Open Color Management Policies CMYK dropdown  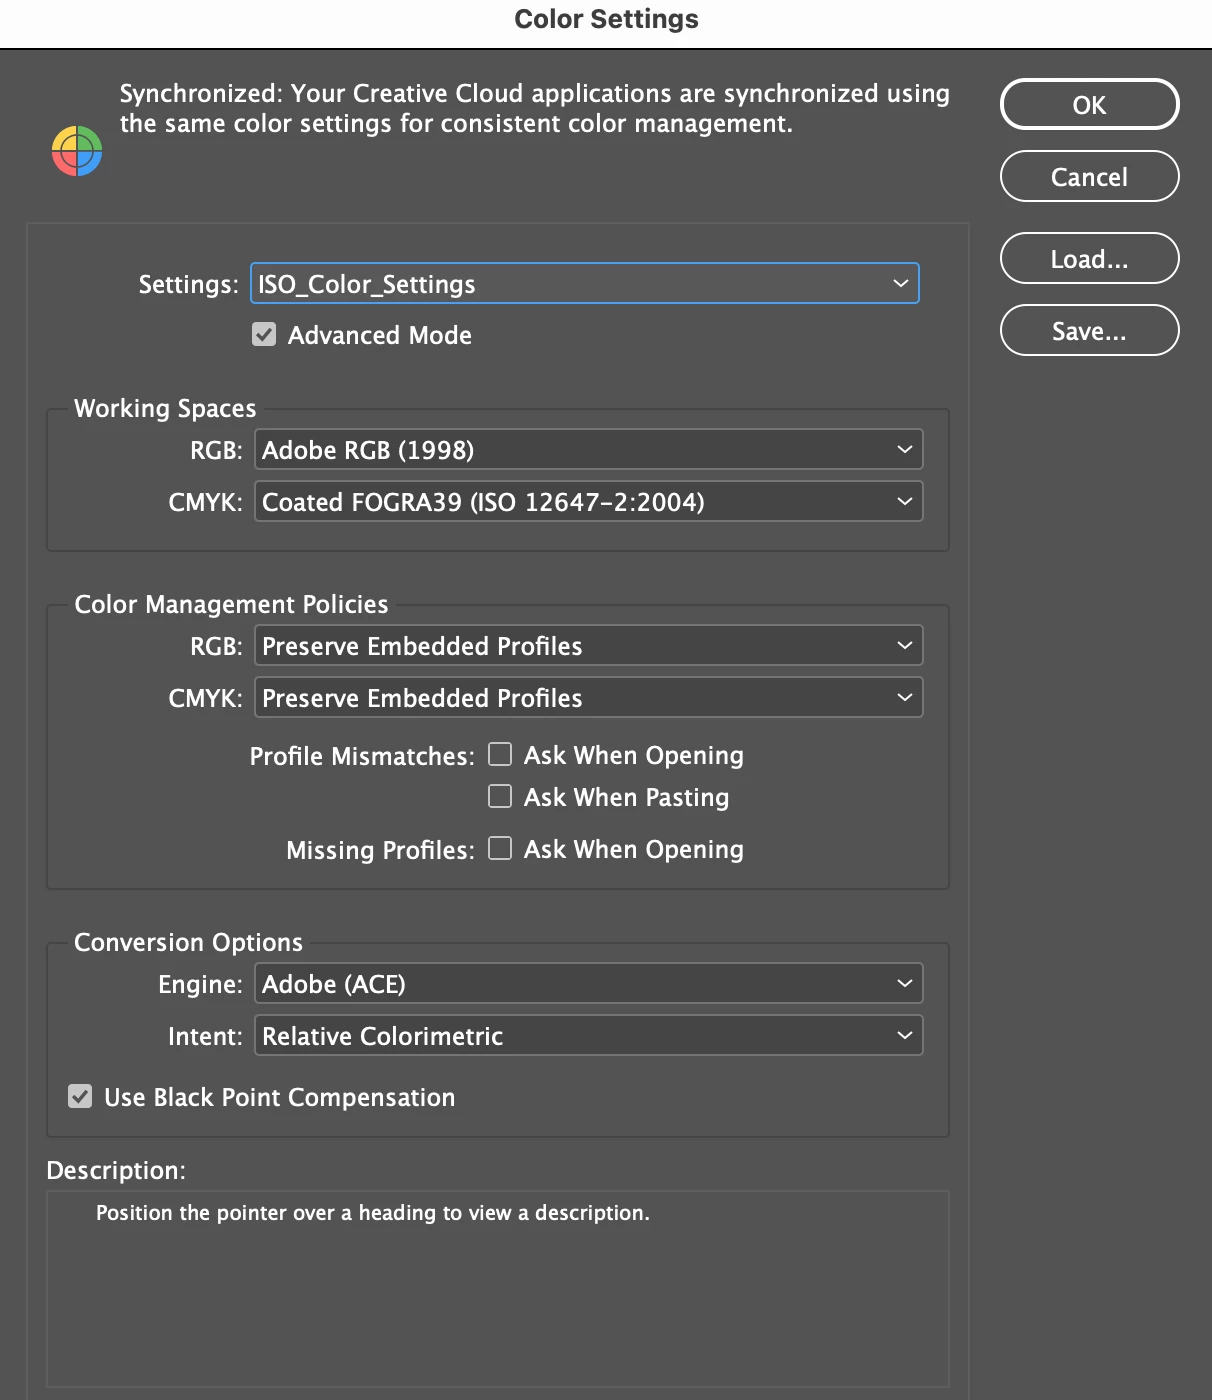pos(588,697)
